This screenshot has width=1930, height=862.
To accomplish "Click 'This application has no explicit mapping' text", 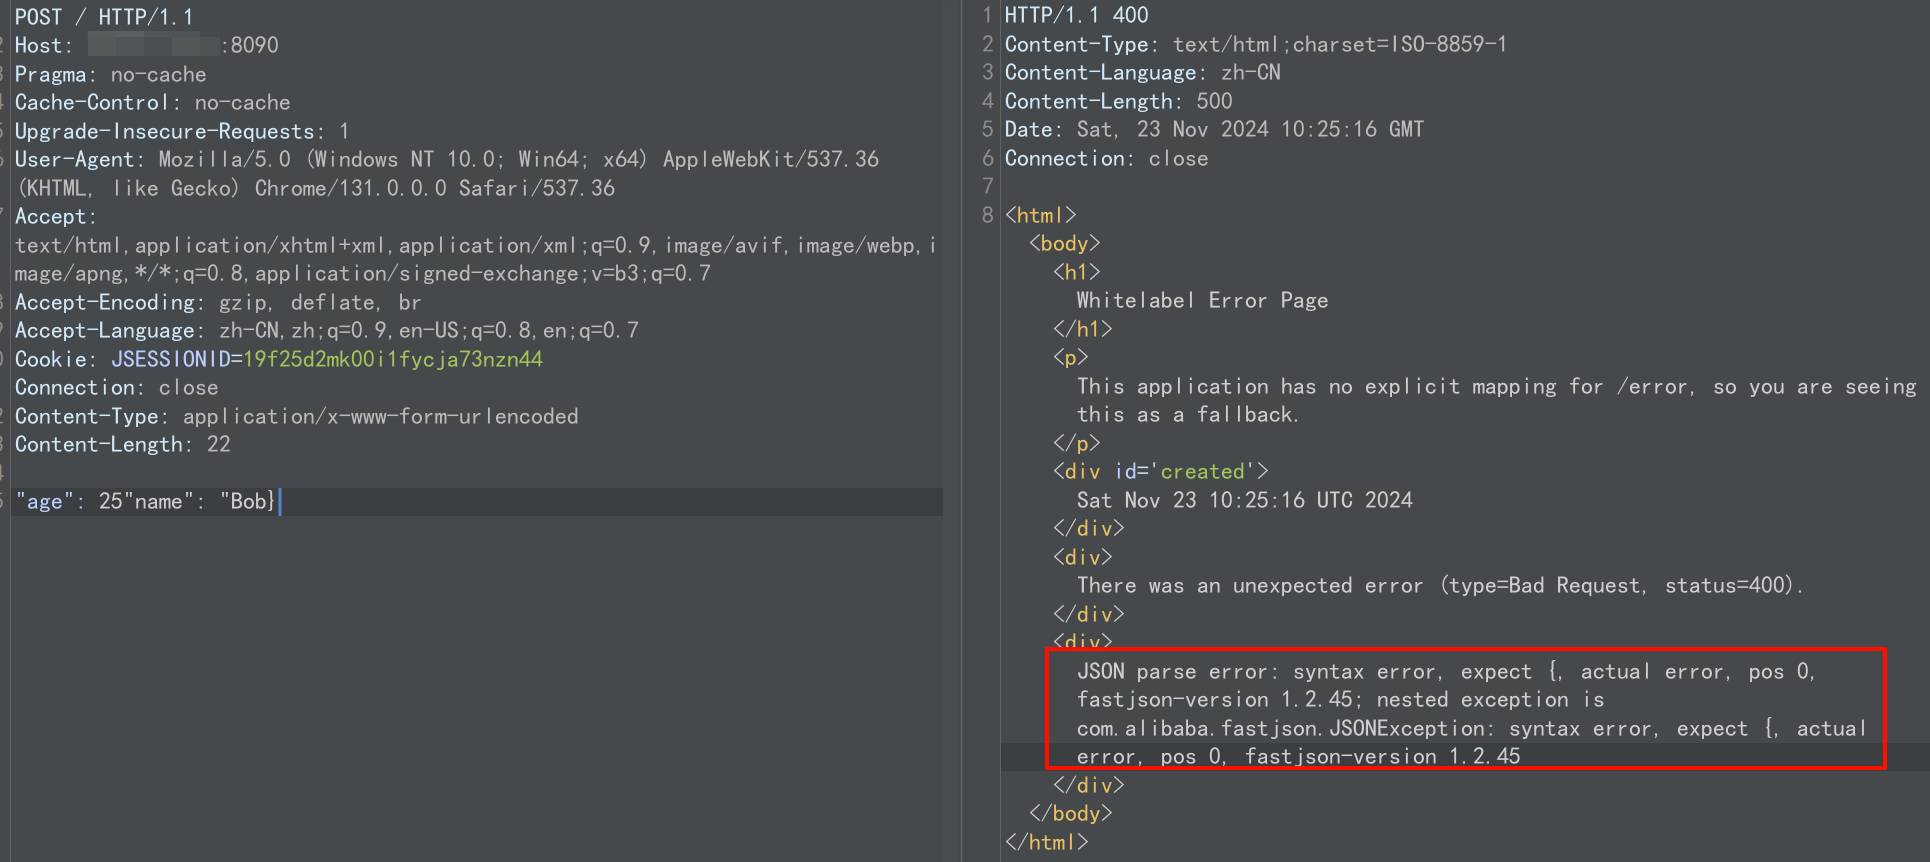I will [1497, 386].
